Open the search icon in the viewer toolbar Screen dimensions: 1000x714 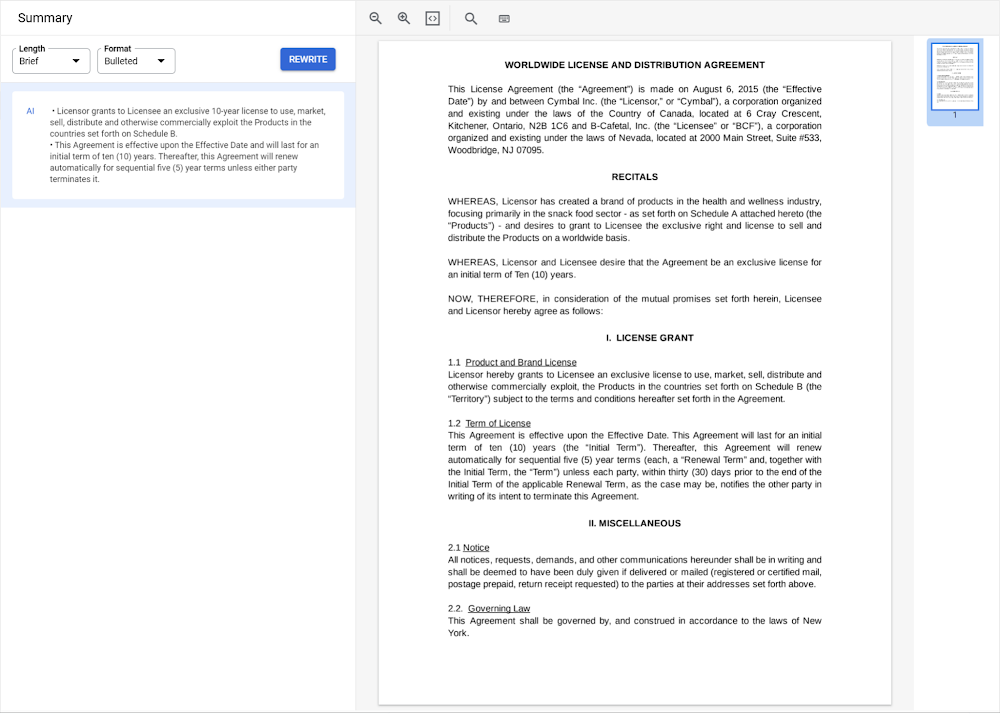pyautogui.click(x=471, y=18)
